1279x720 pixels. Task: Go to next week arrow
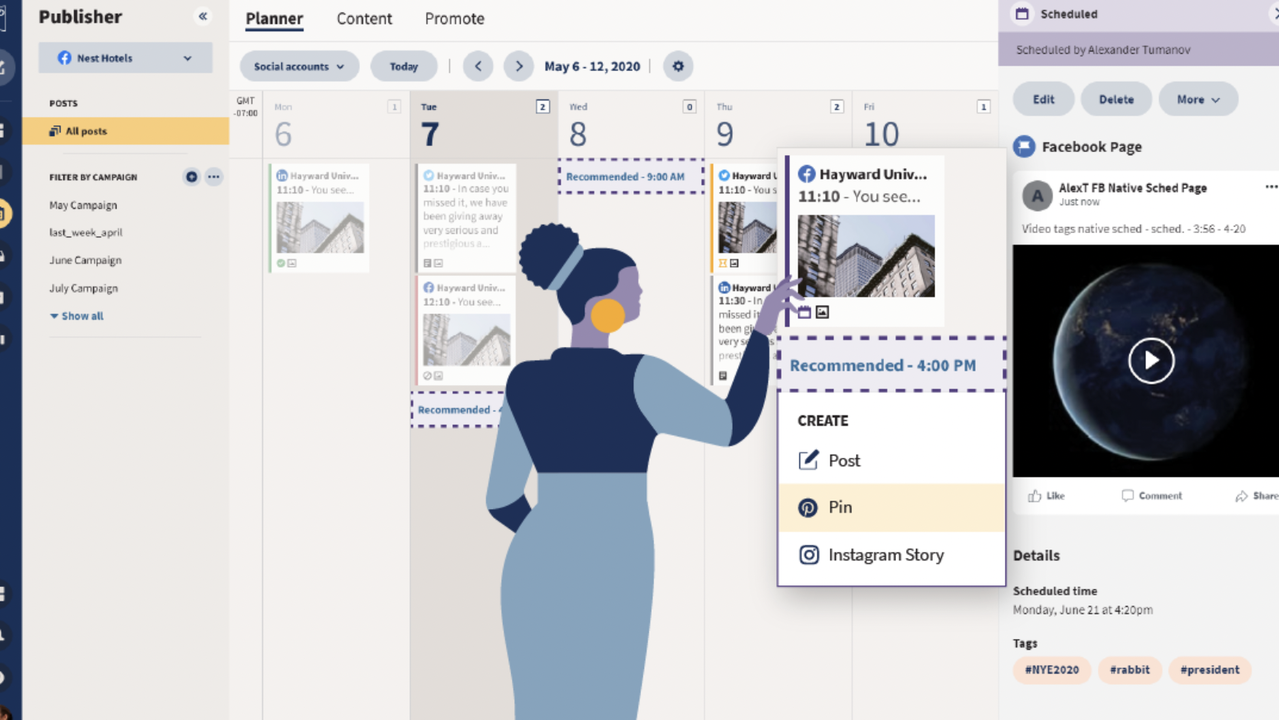[x=518, y=66]
